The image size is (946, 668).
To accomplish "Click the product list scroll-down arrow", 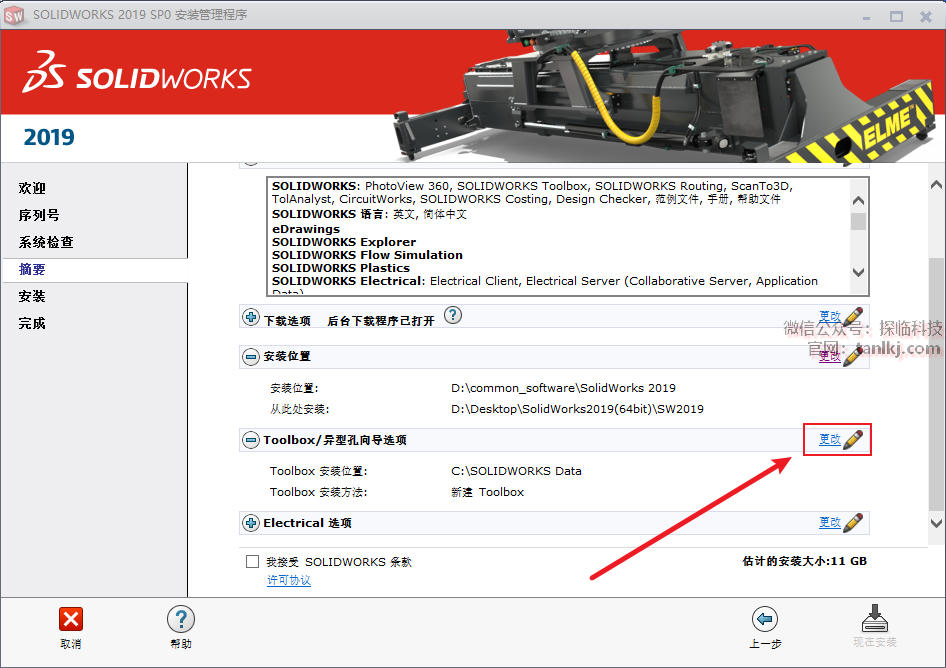I will [x=859, y=272].
